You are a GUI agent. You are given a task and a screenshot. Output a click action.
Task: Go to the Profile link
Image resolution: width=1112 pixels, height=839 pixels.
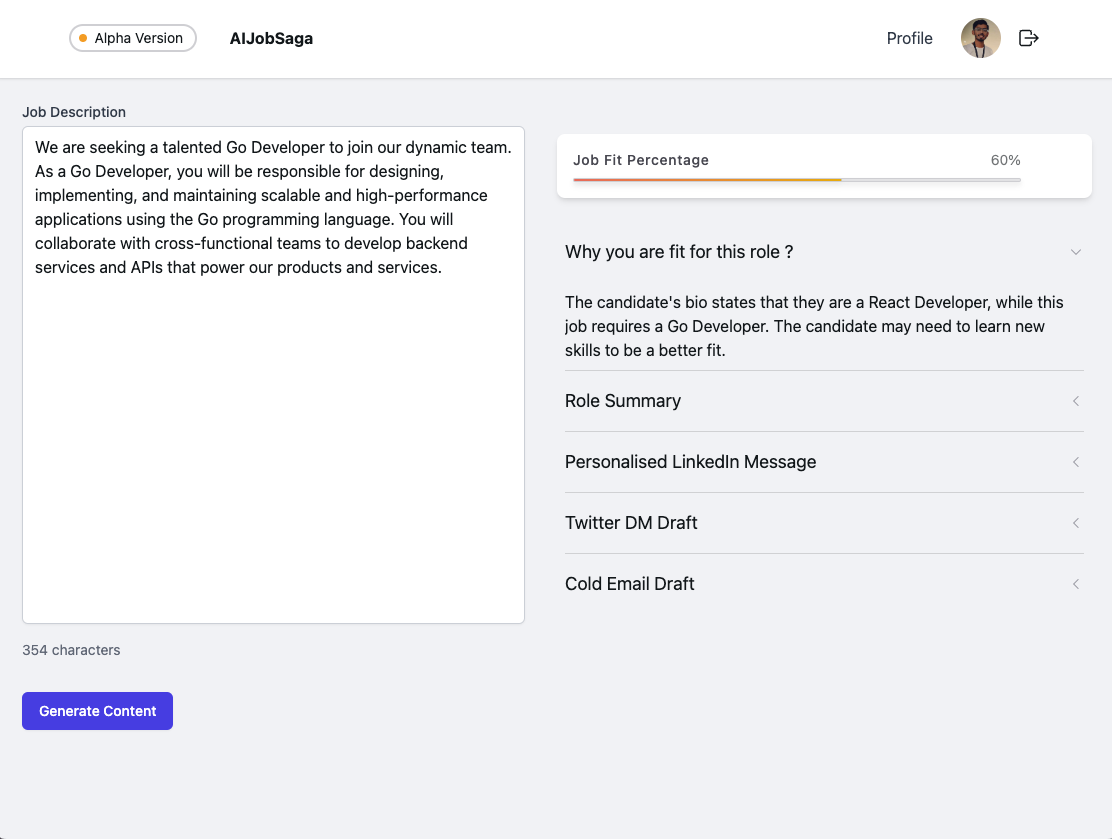tap(909, 38)
